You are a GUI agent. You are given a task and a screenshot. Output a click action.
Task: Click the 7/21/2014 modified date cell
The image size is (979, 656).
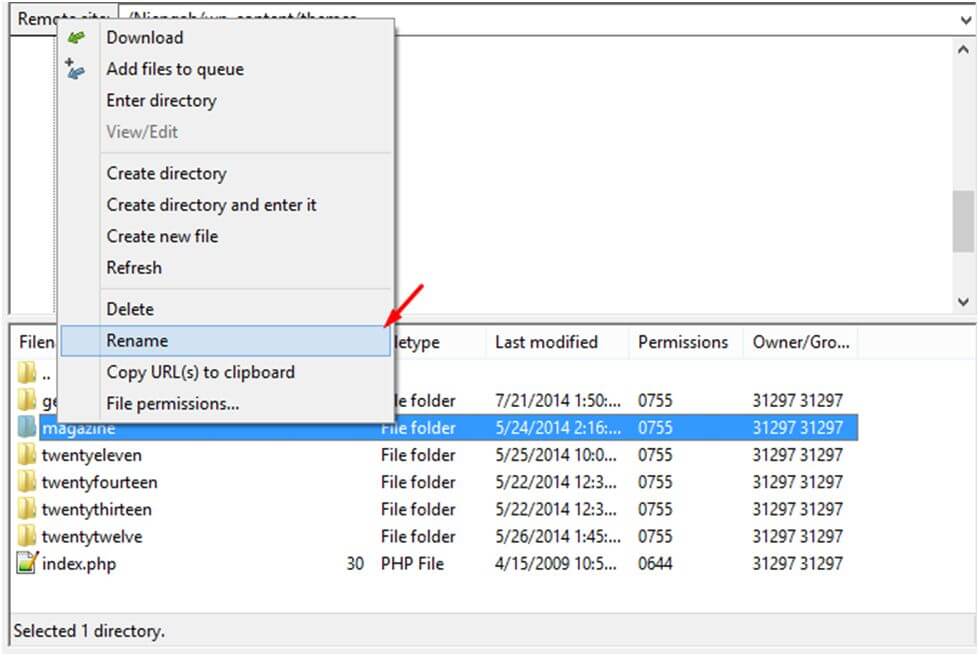point(558,400)
